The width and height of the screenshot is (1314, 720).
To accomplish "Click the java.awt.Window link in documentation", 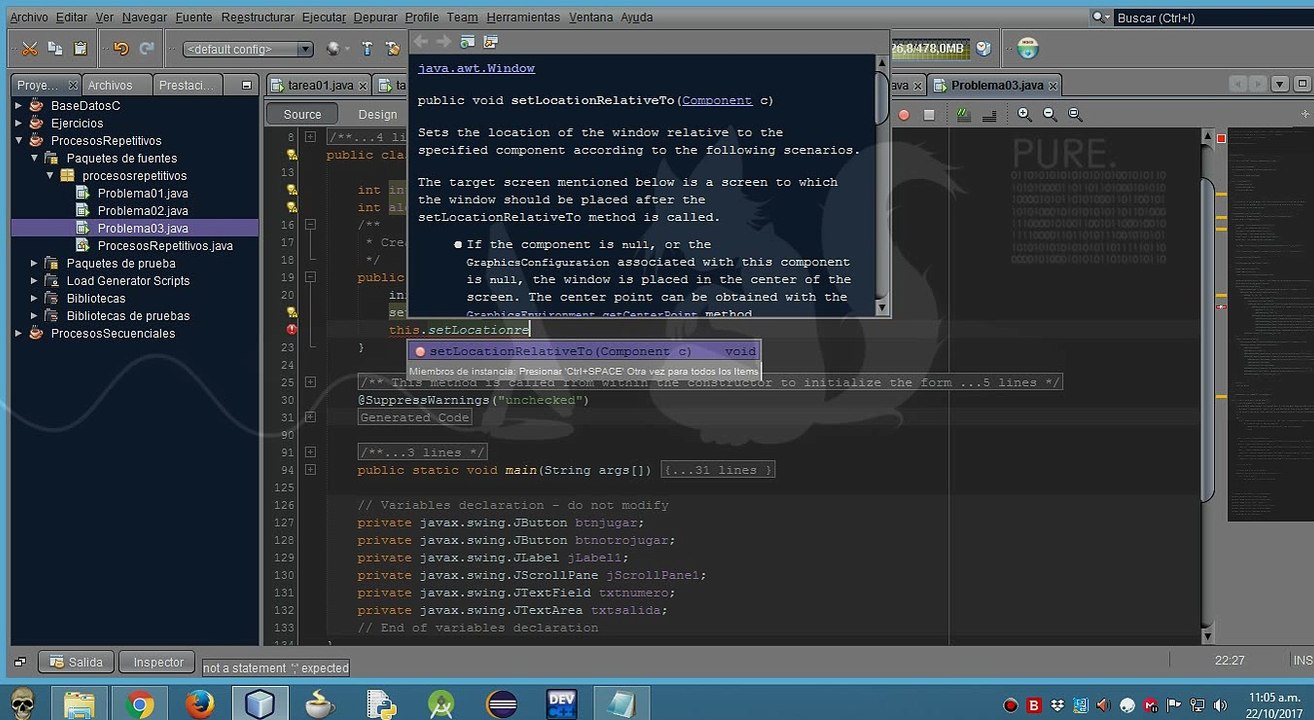I will pyautogui.click(x=476, y=68).
